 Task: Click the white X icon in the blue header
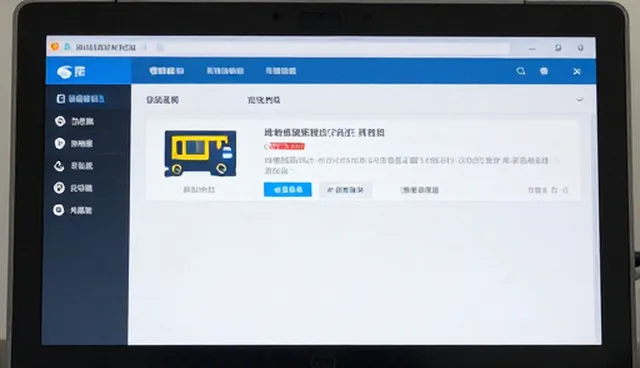click(x=577, y=71)
